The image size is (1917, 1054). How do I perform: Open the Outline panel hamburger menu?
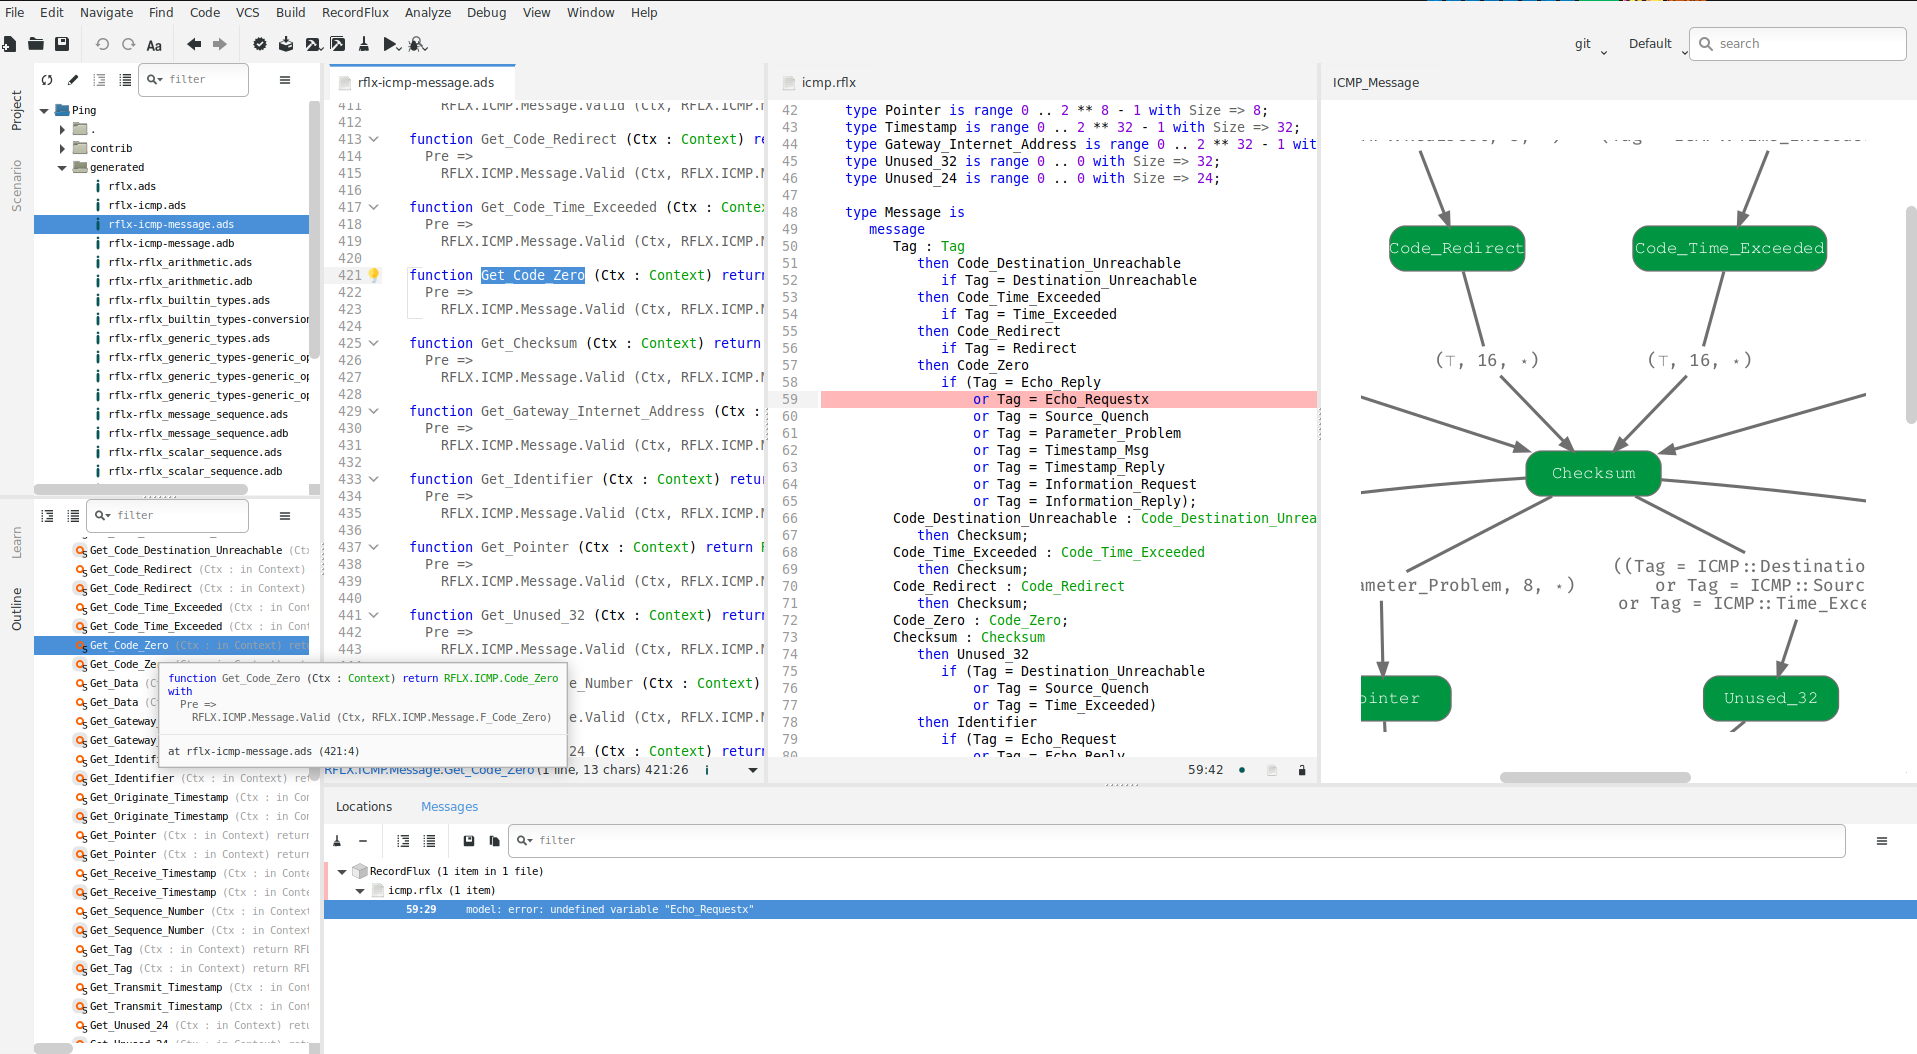pyautogui.click(x=285, y=515)
